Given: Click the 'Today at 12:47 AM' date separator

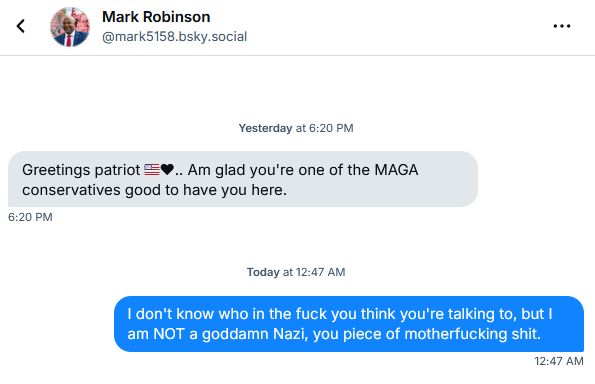Looking at the screenshot, I should pos(296,272).
